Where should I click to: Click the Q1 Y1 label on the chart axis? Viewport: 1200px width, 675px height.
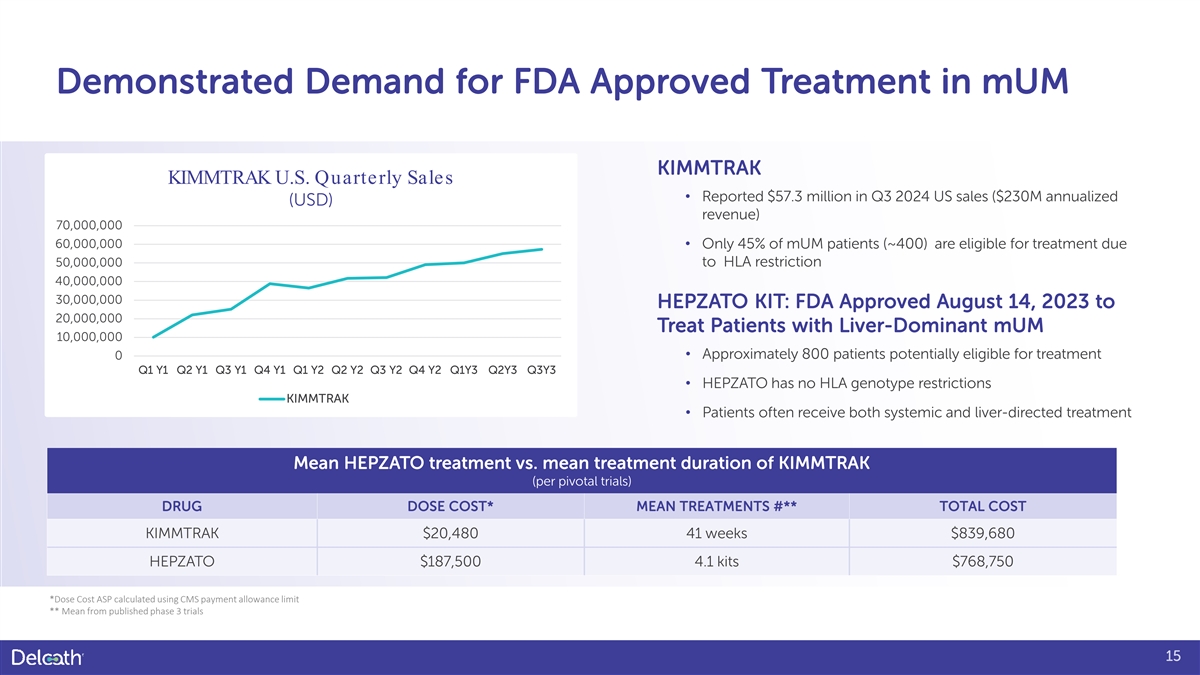coord(153,370)
